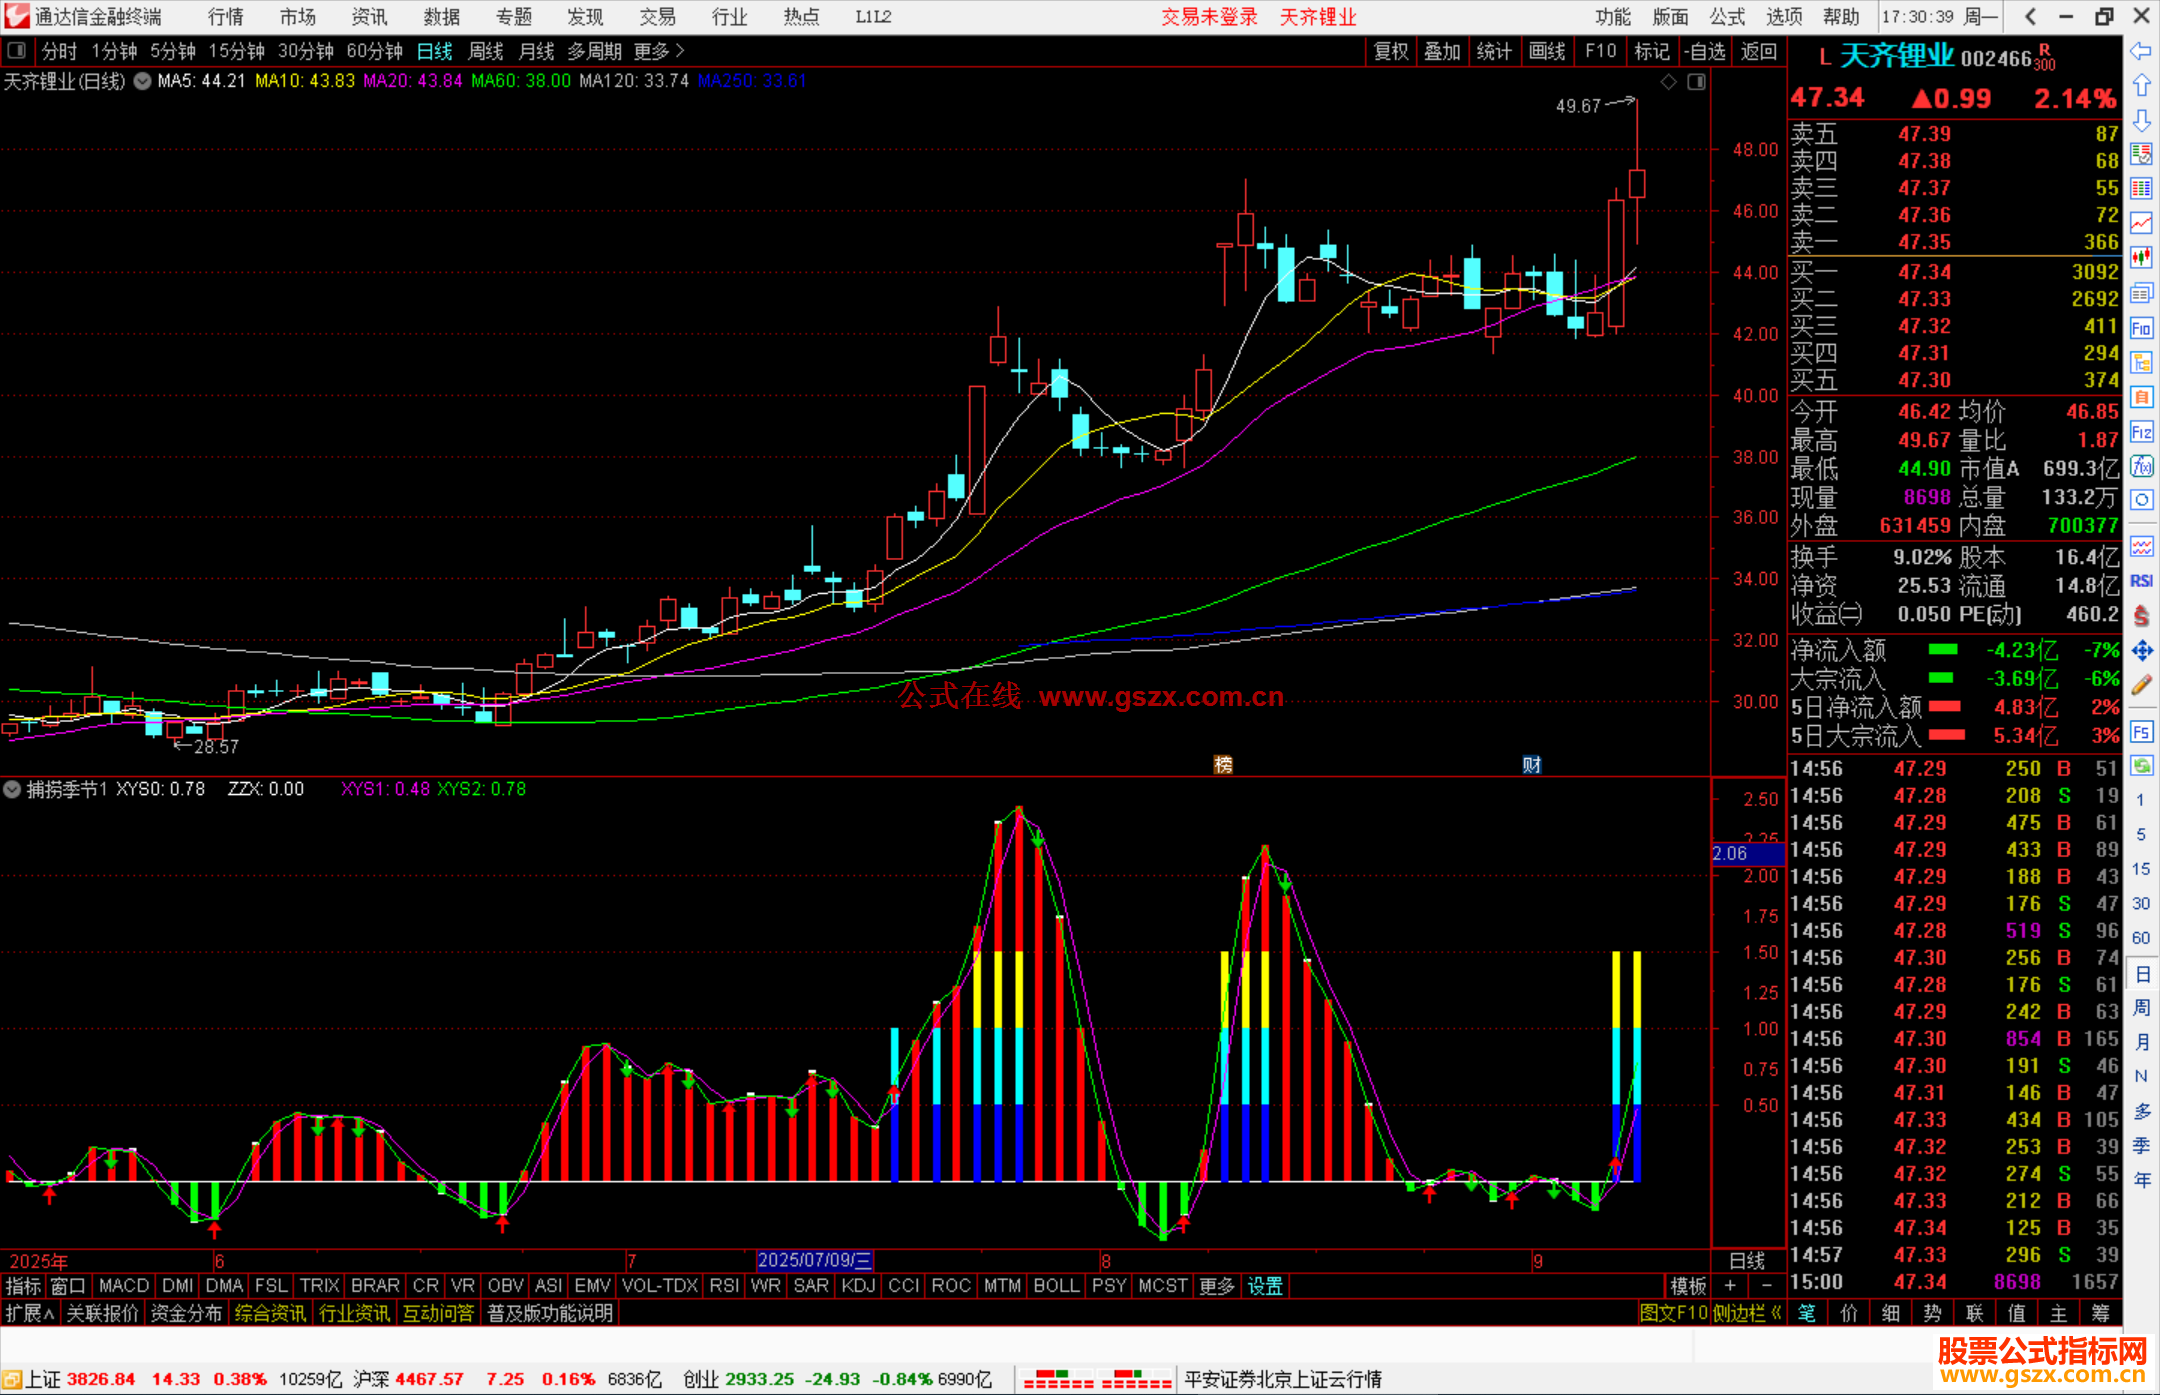Click the 榜 marker below the chart
This screenshot has width=2160, height=1395.
click(1223, 765)
